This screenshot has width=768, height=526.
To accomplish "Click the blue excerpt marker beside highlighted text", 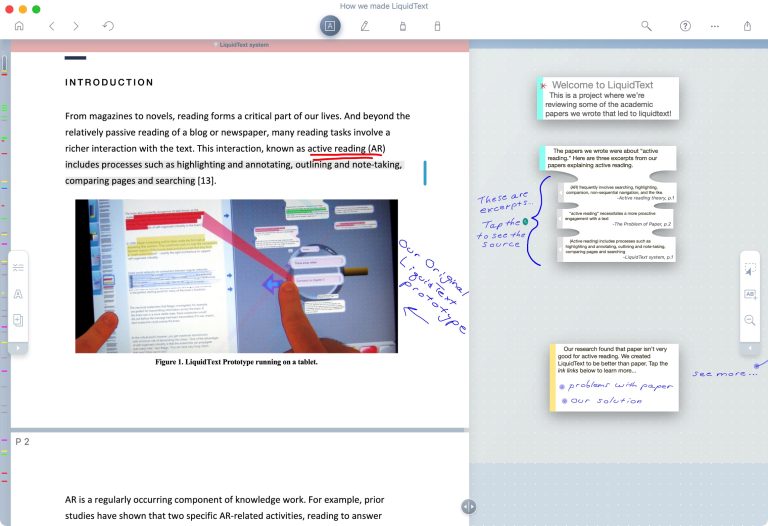I will coord(425,173).
